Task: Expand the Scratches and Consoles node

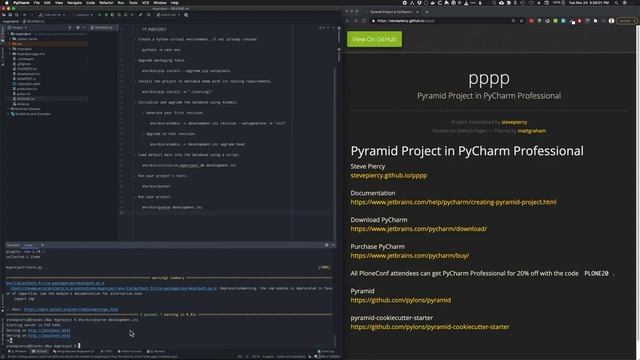Action: pyautogui.click(x=9, y=114)
